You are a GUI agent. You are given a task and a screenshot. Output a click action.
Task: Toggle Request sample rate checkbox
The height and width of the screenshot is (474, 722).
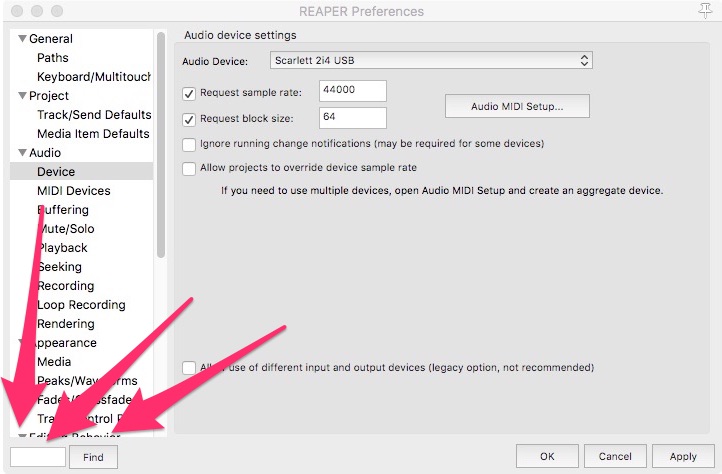point(189,94)
